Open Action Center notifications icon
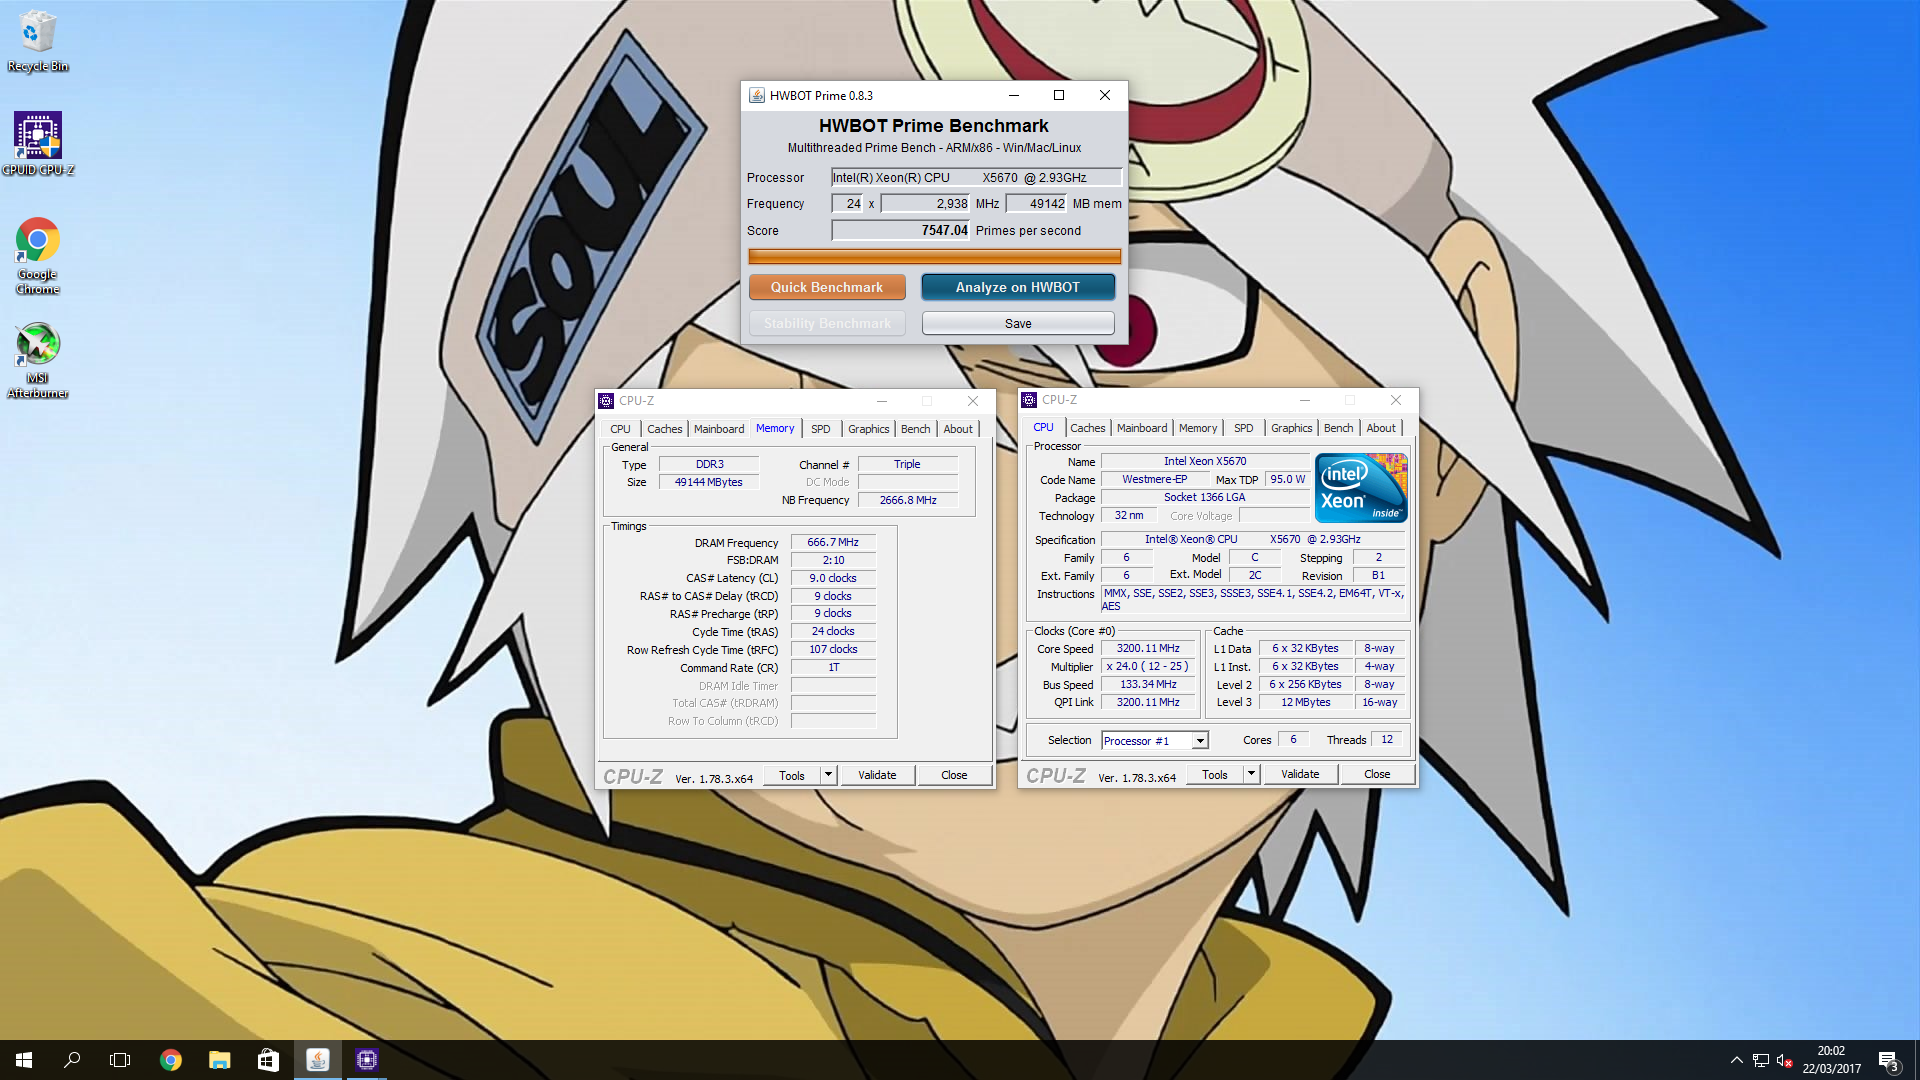The image size is (1920, 1080). click(x=1888, y=1060)
